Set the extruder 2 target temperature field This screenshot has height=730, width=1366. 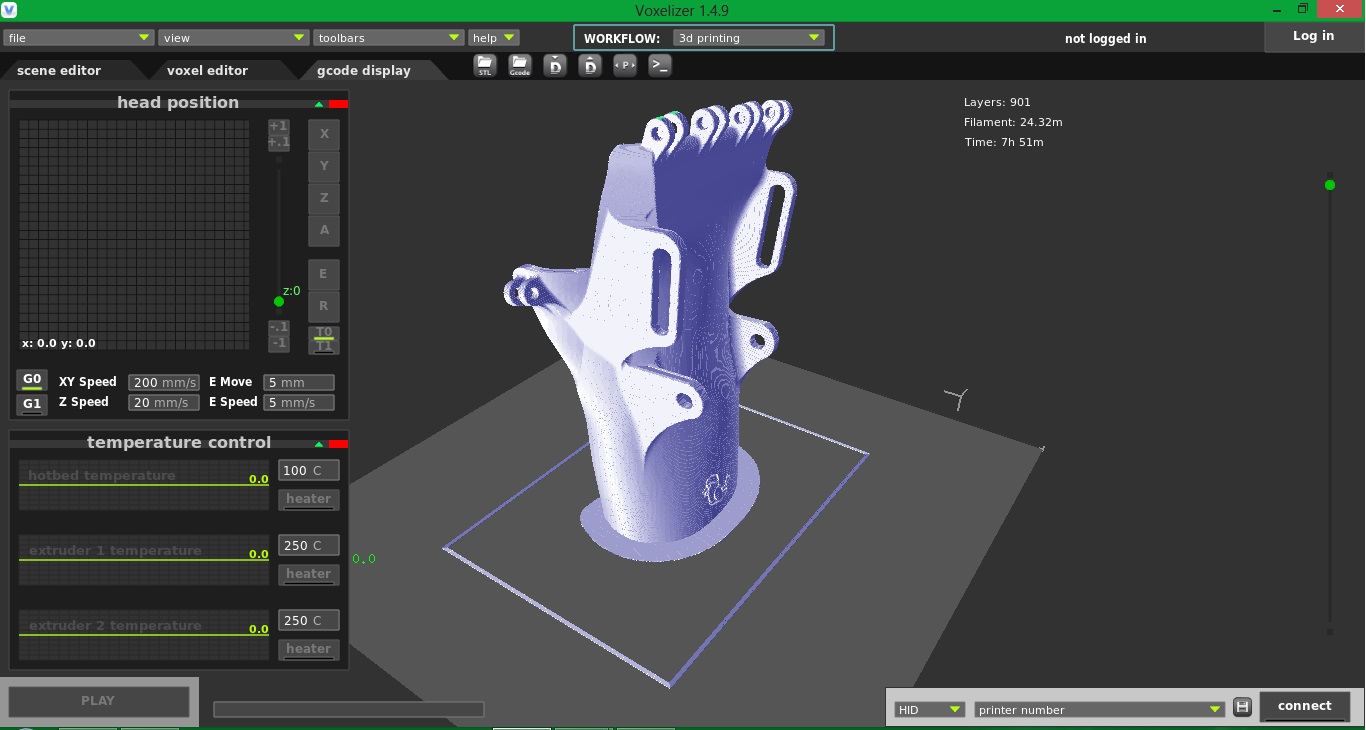pos(308,621)
